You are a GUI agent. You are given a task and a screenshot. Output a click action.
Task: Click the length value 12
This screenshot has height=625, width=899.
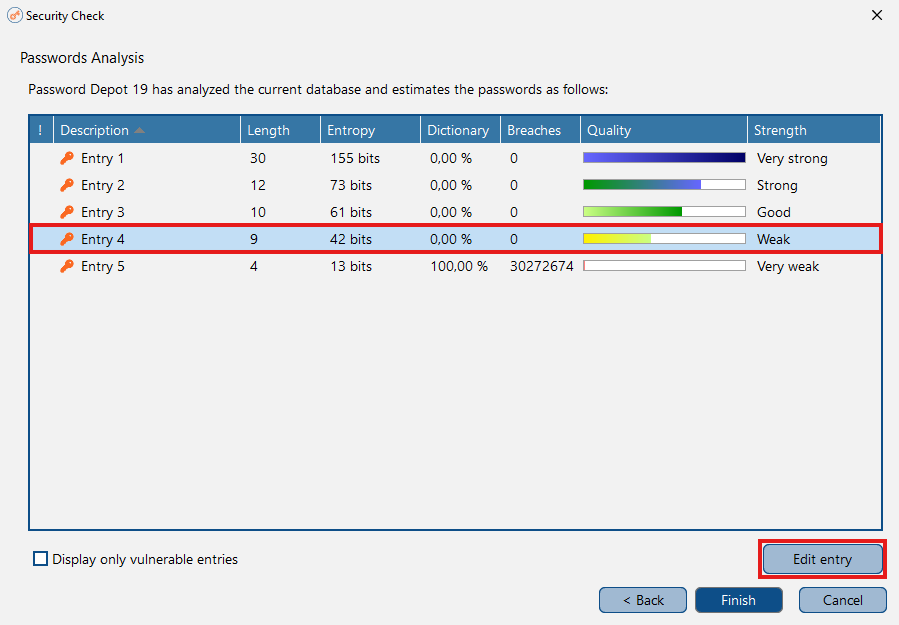pyautogui.click(x=257, y=185)
